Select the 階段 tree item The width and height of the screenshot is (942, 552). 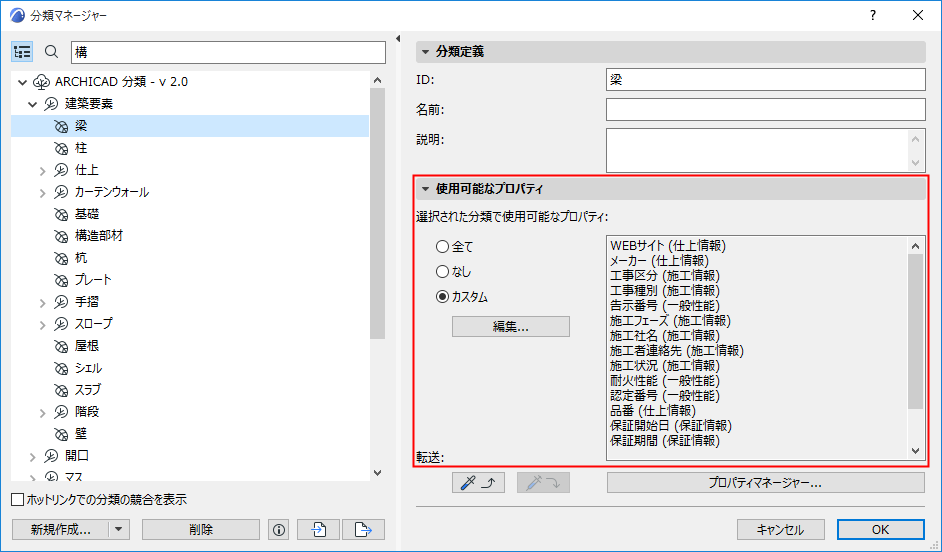[87, 412]
